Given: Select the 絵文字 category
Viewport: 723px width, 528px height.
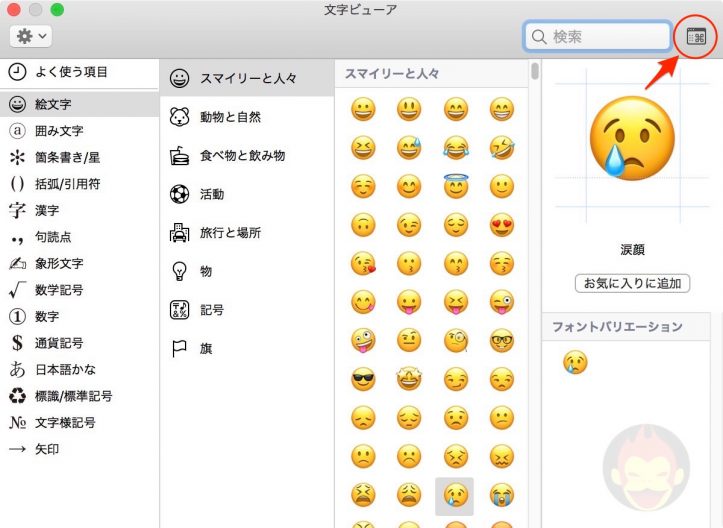Looking at the screenshot, I should (x=79, y=104).
